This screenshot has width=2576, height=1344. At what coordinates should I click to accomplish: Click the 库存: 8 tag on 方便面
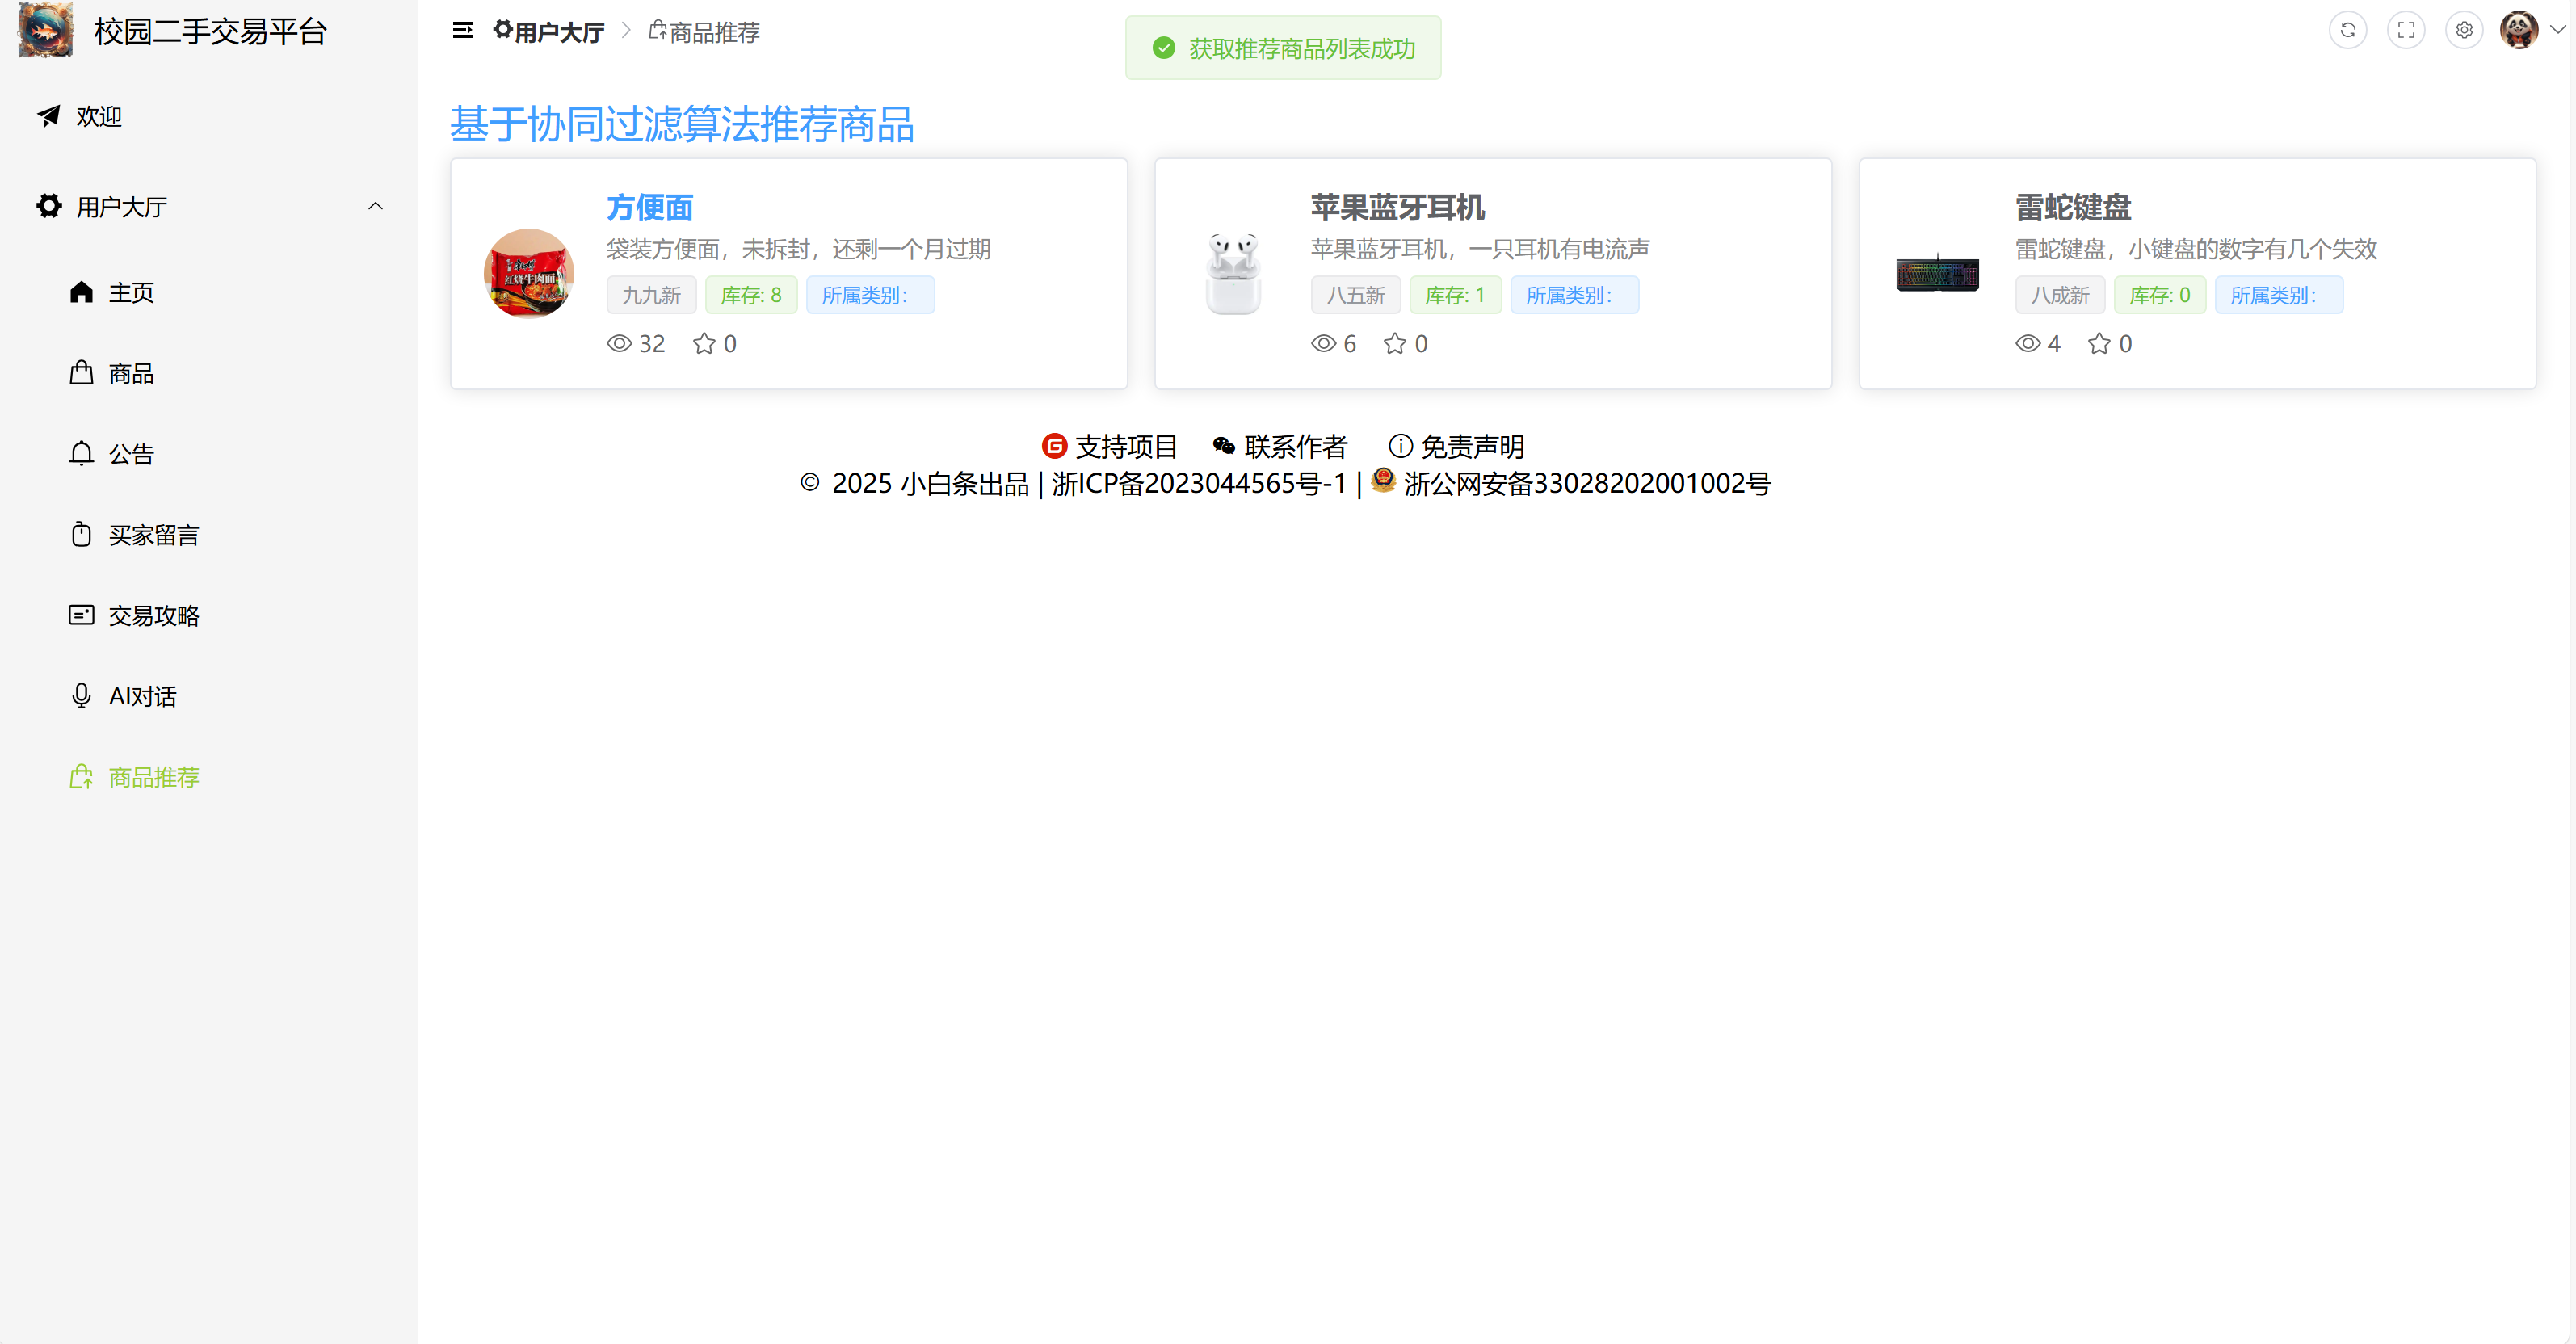751,296
